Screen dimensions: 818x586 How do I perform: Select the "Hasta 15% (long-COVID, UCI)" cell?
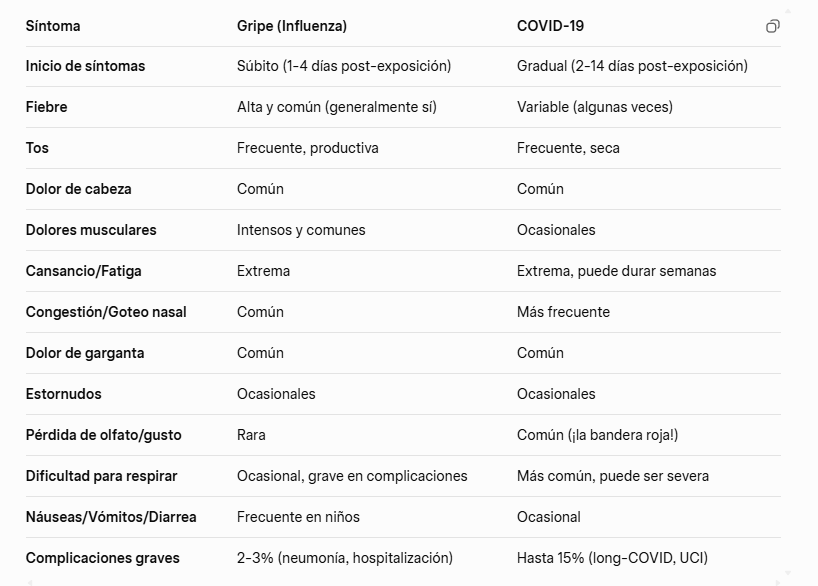click(x=612, y=558)
